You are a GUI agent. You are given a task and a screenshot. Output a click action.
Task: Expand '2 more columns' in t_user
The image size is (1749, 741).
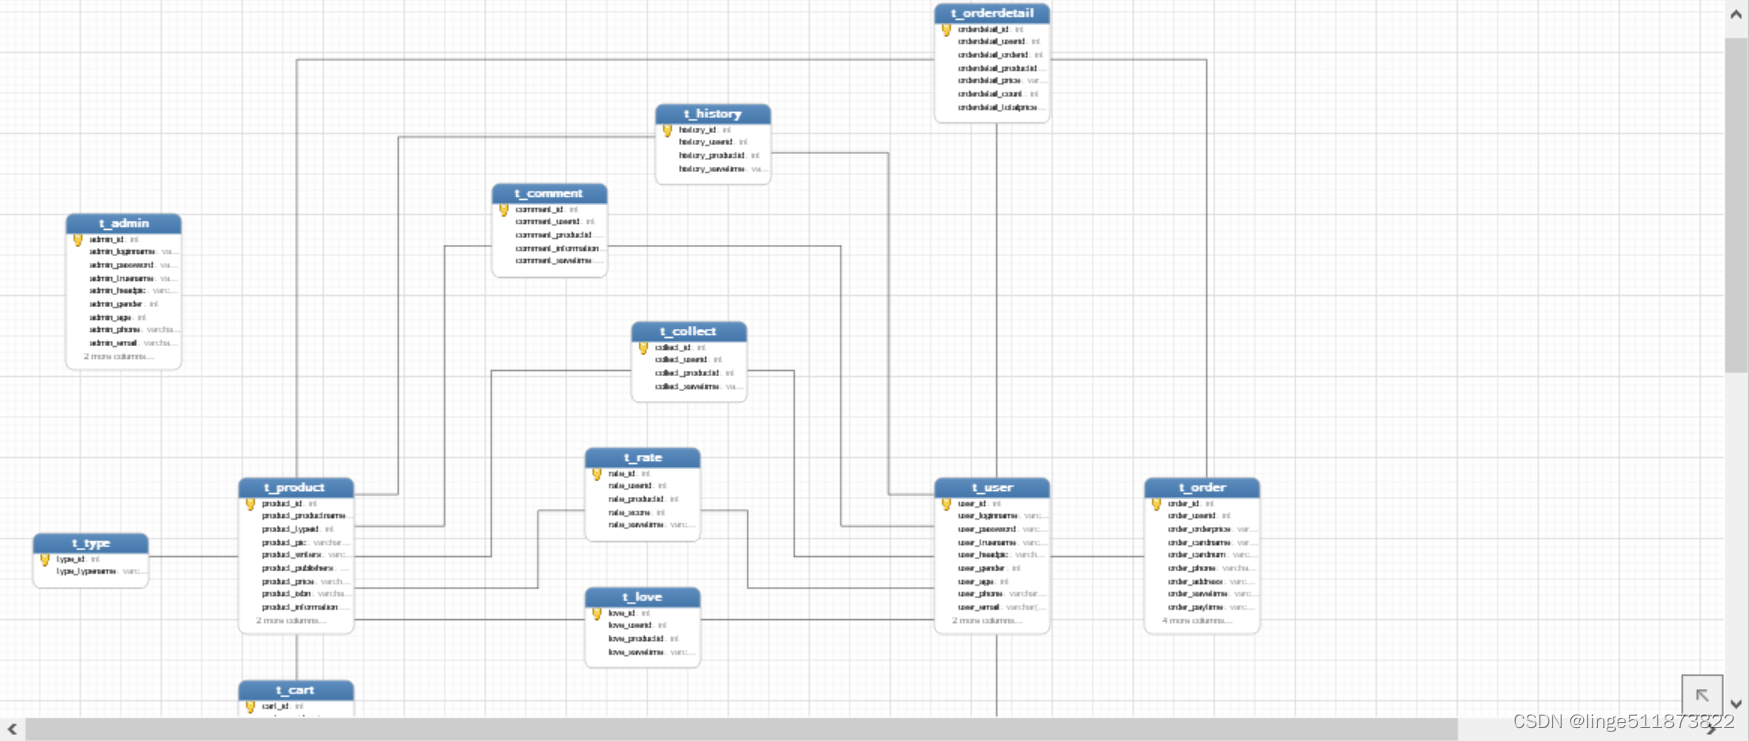[987, 620]
